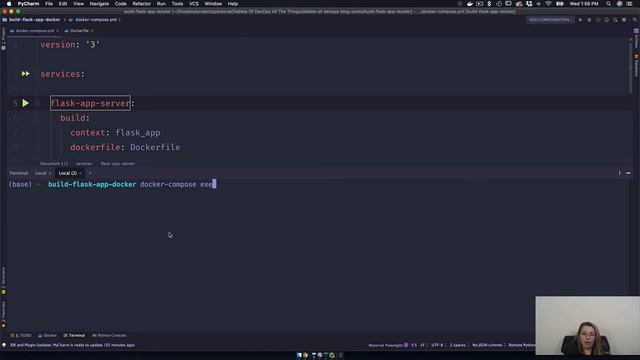
Task: Close the Dockerfile editor tab
Action: click(x=92, y=31)
